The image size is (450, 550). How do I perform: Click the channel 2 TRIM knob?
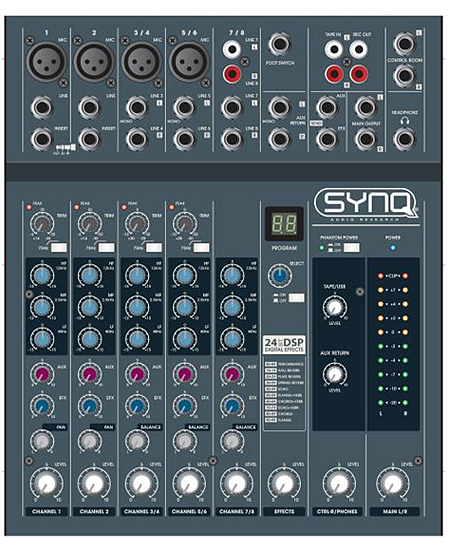coord(89,223)
